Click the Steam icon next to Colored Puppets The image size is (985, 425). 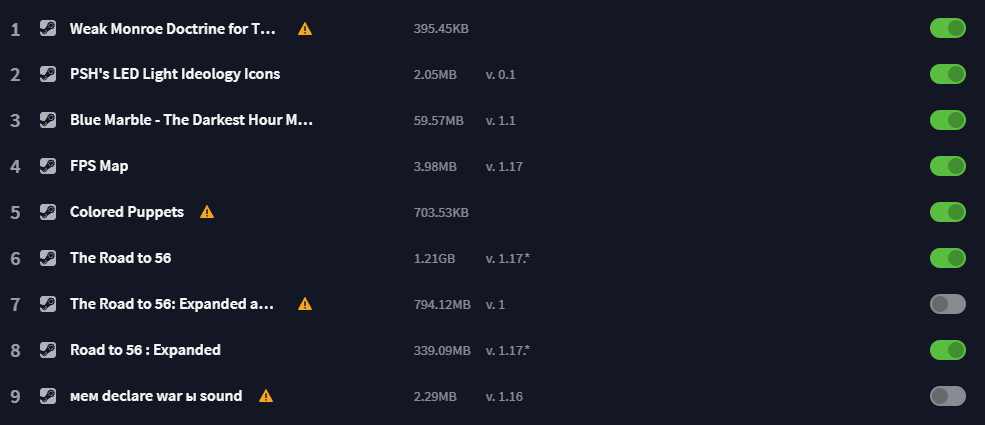point(48,212)
